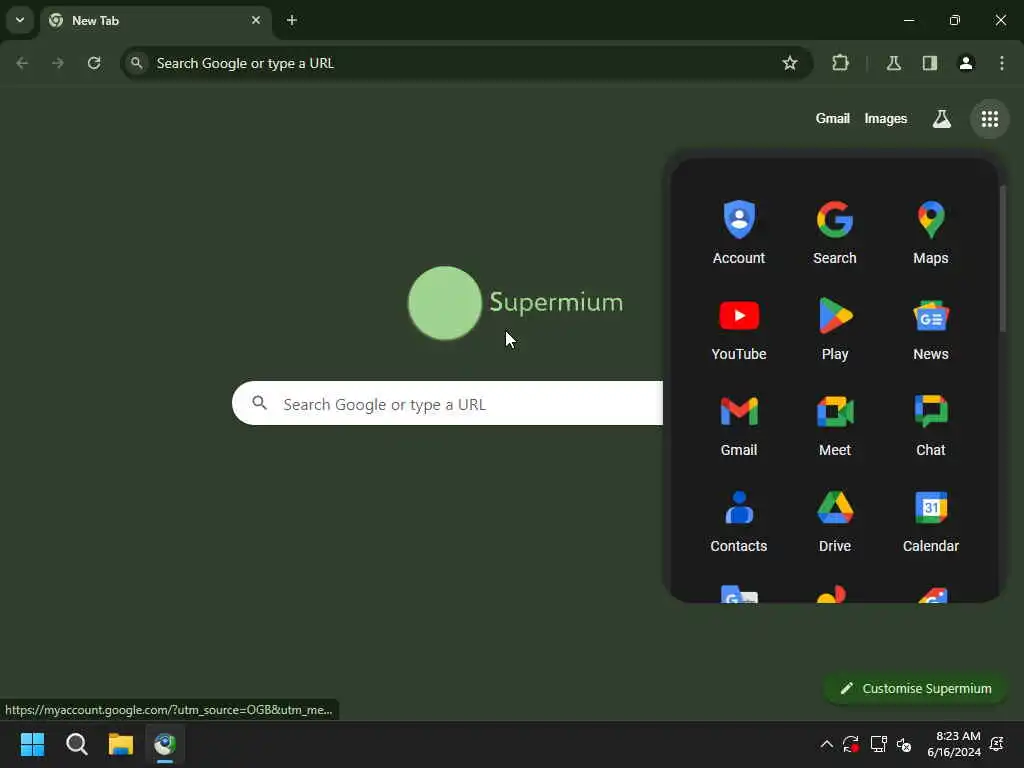Open the Search Labs flask icon on the page
1024x768 pixels.
941,119
